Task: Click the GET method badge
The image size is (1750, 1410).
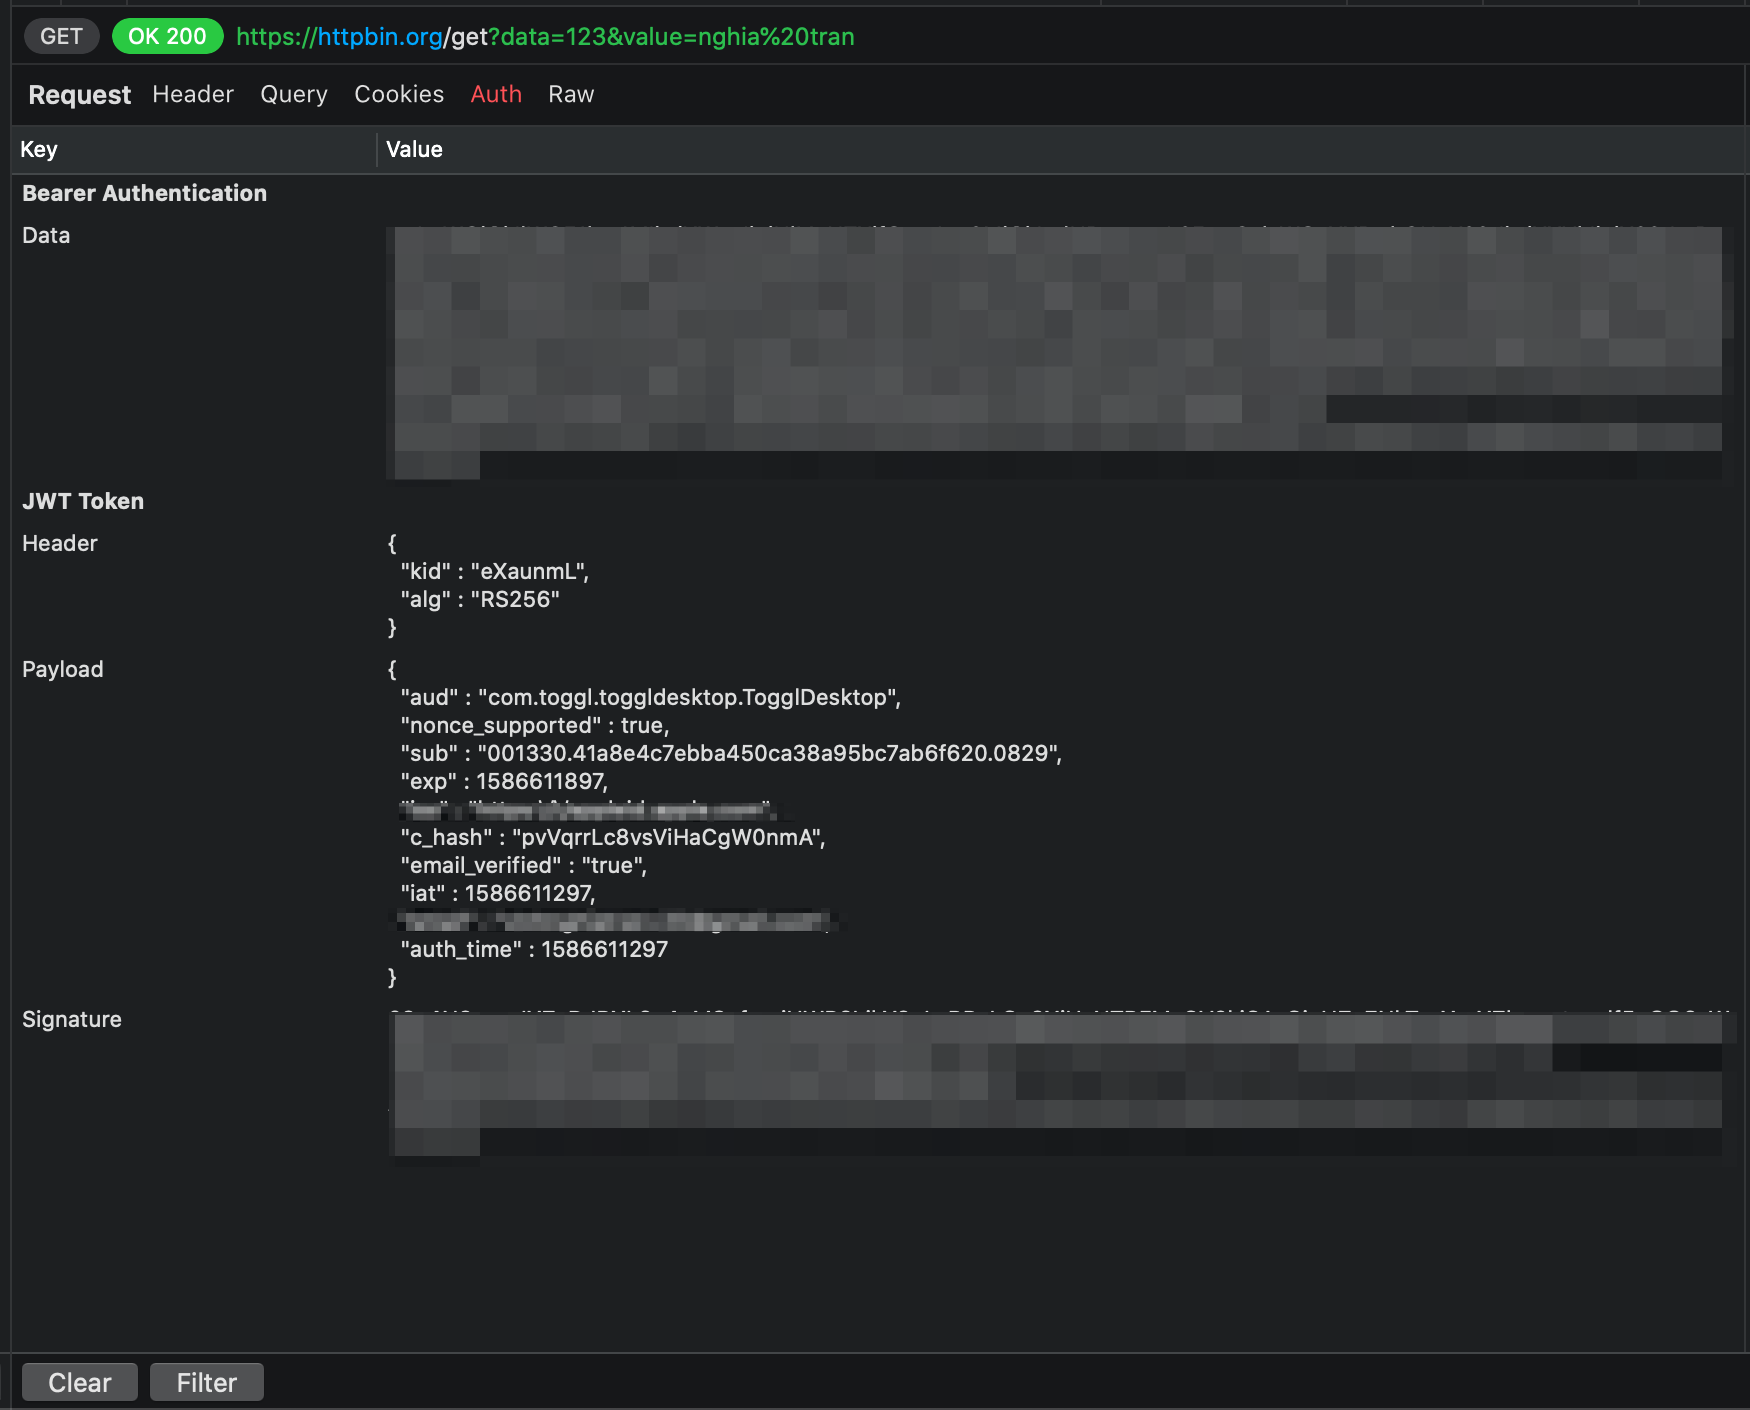Action: (61, 35)
